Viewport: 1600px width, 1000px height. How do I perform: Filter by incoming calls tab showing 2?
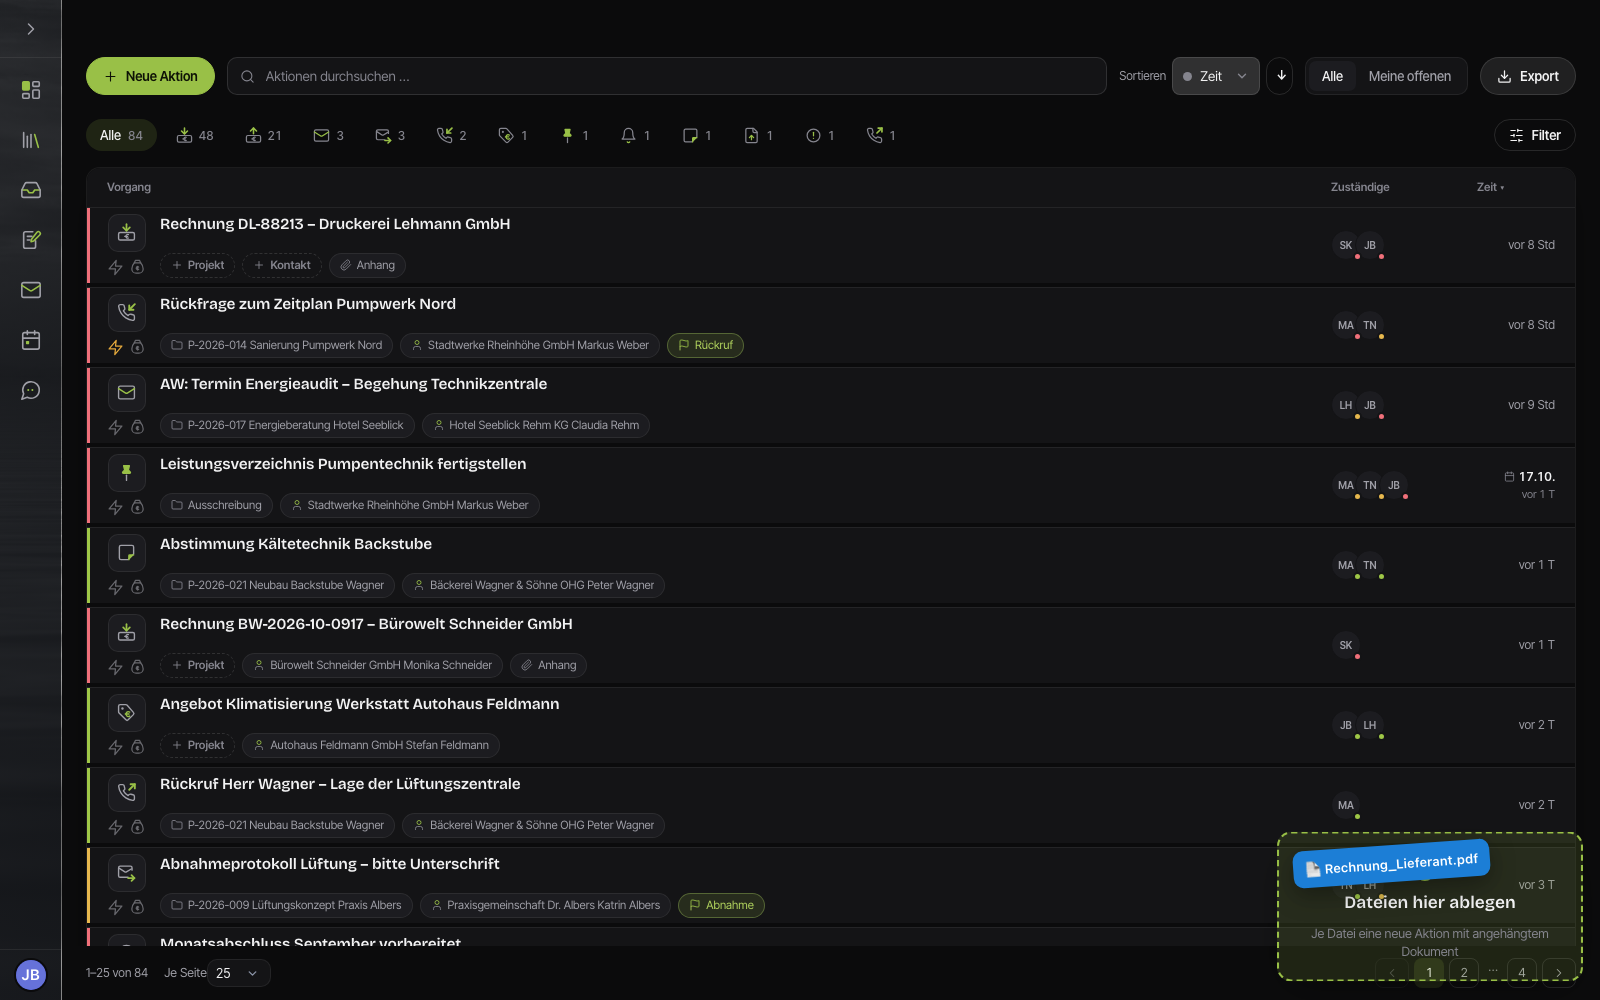tap(452, 135)
